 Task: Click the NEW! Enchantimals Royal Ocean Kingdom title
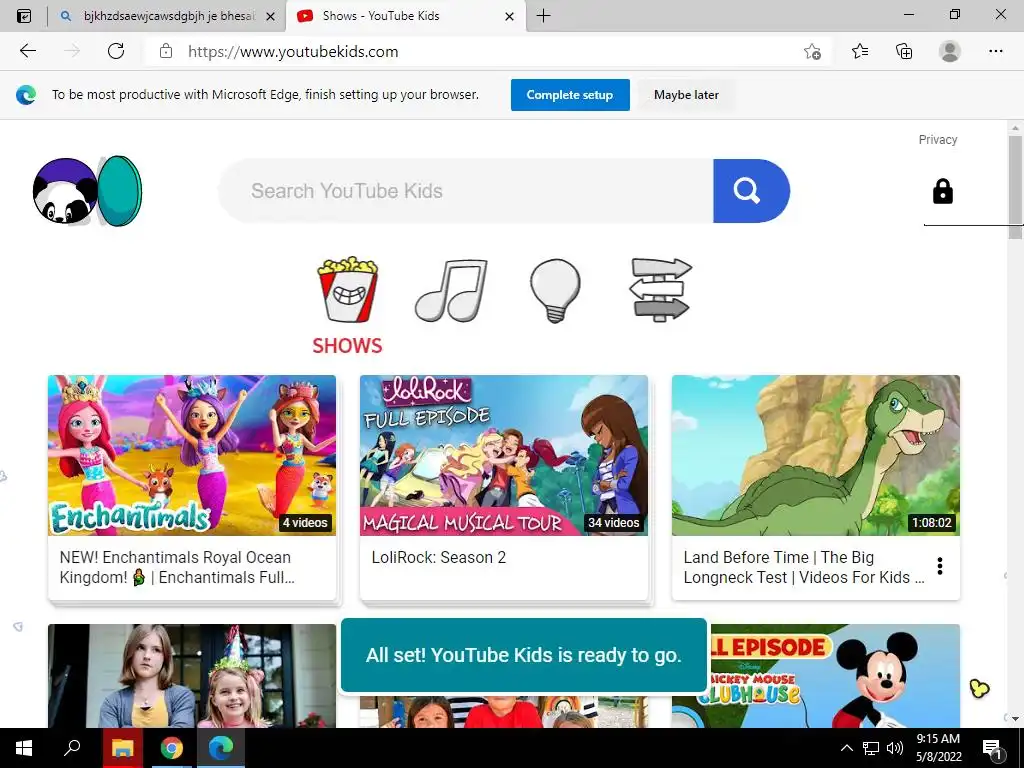tap(176, 567)
